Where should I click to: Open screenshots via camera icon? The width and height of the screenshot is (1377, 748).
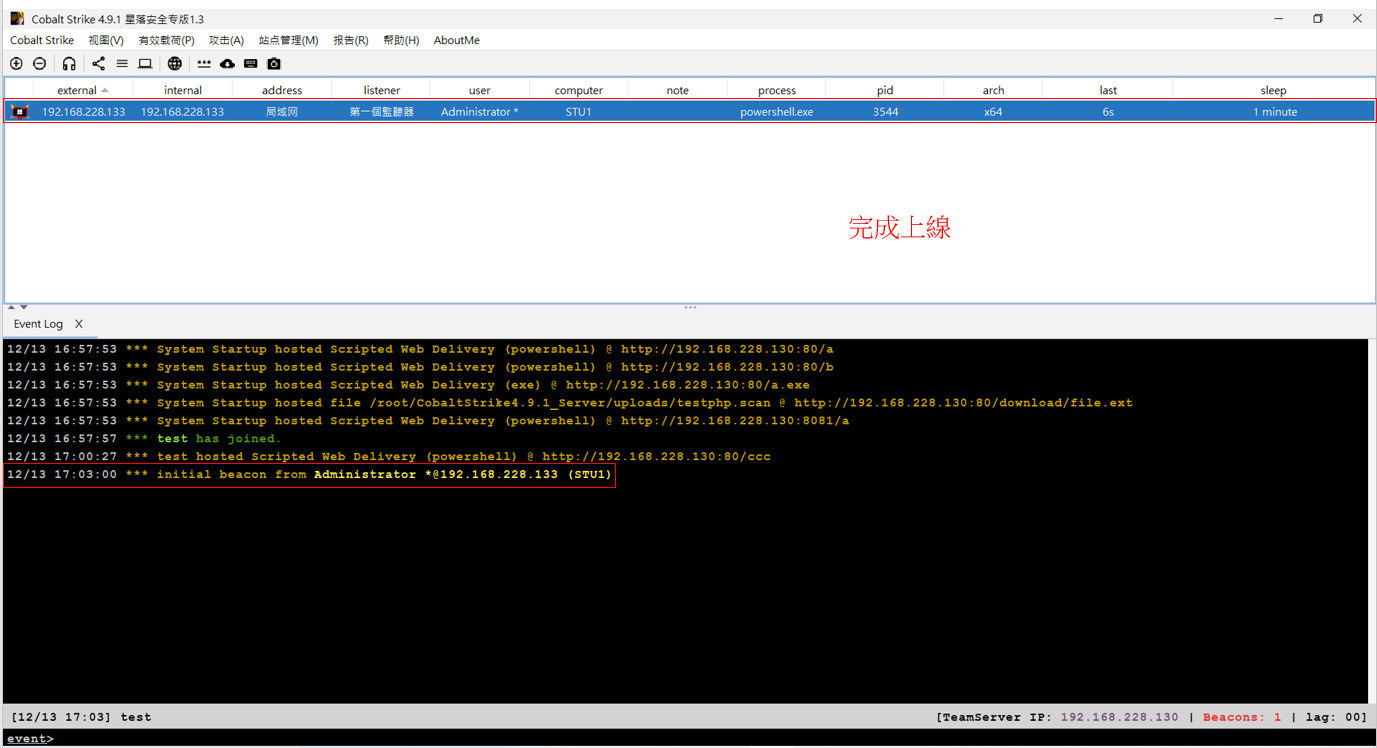pyautogui.click(x=274, y=64)
